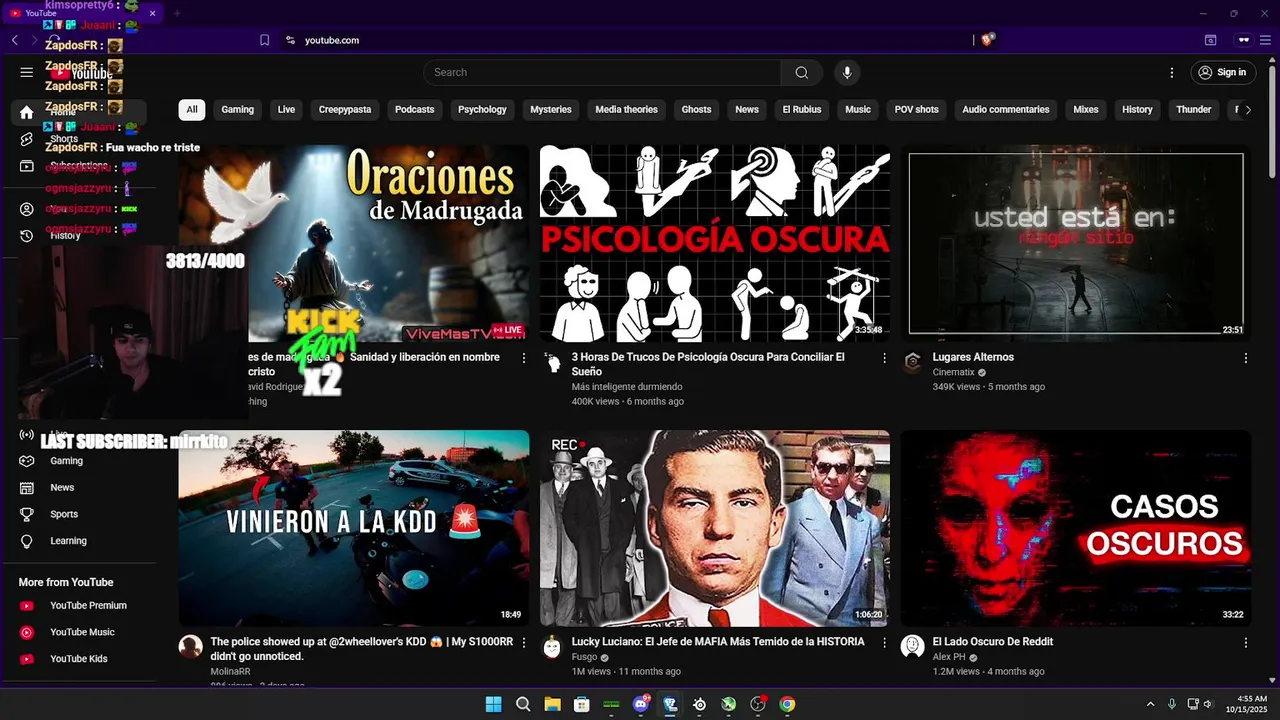The width and height of the screenshot is (1280, 720).
Task: Select the Music filter chip
Action: pos(858,110)
